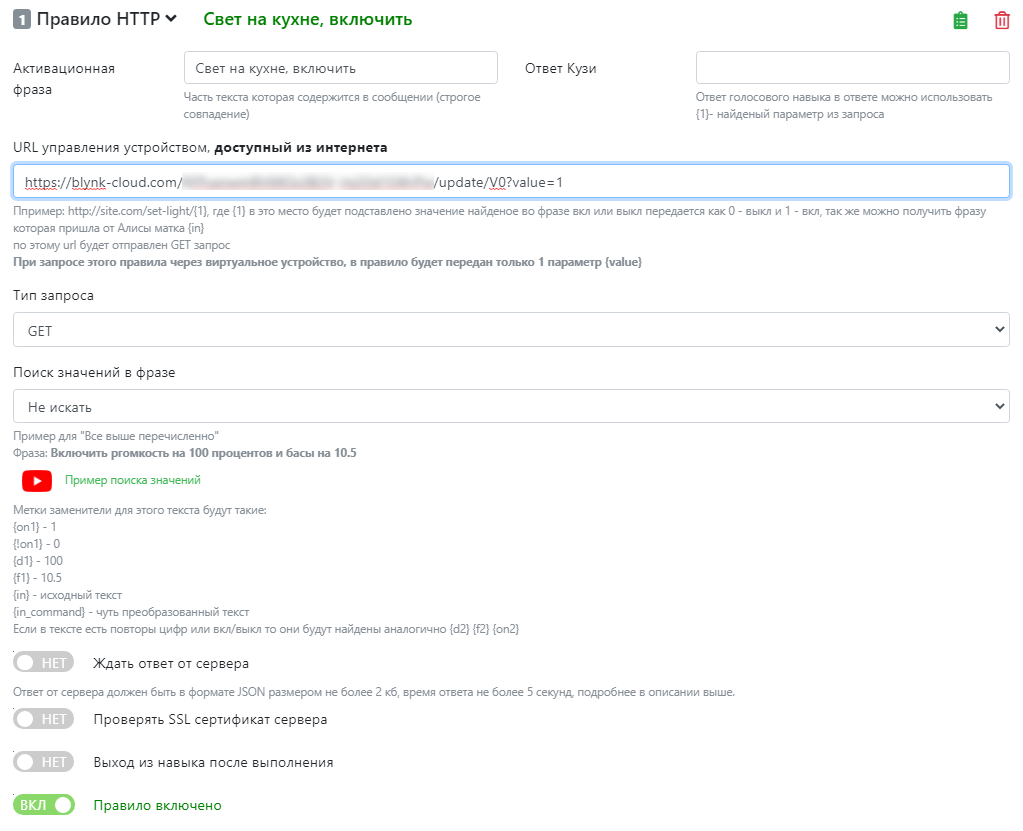
Task: Click the green 'Свет на кухне, включить' title
Action: click(308, 19)
